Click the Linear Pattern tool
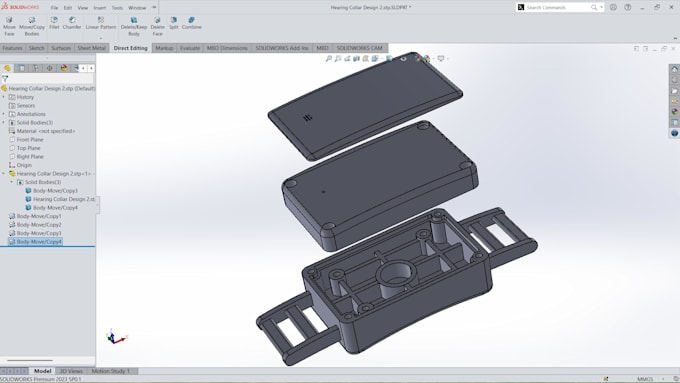Image resolution: width=680 pixels, height=383 pixels. click(x=101, y=23)
